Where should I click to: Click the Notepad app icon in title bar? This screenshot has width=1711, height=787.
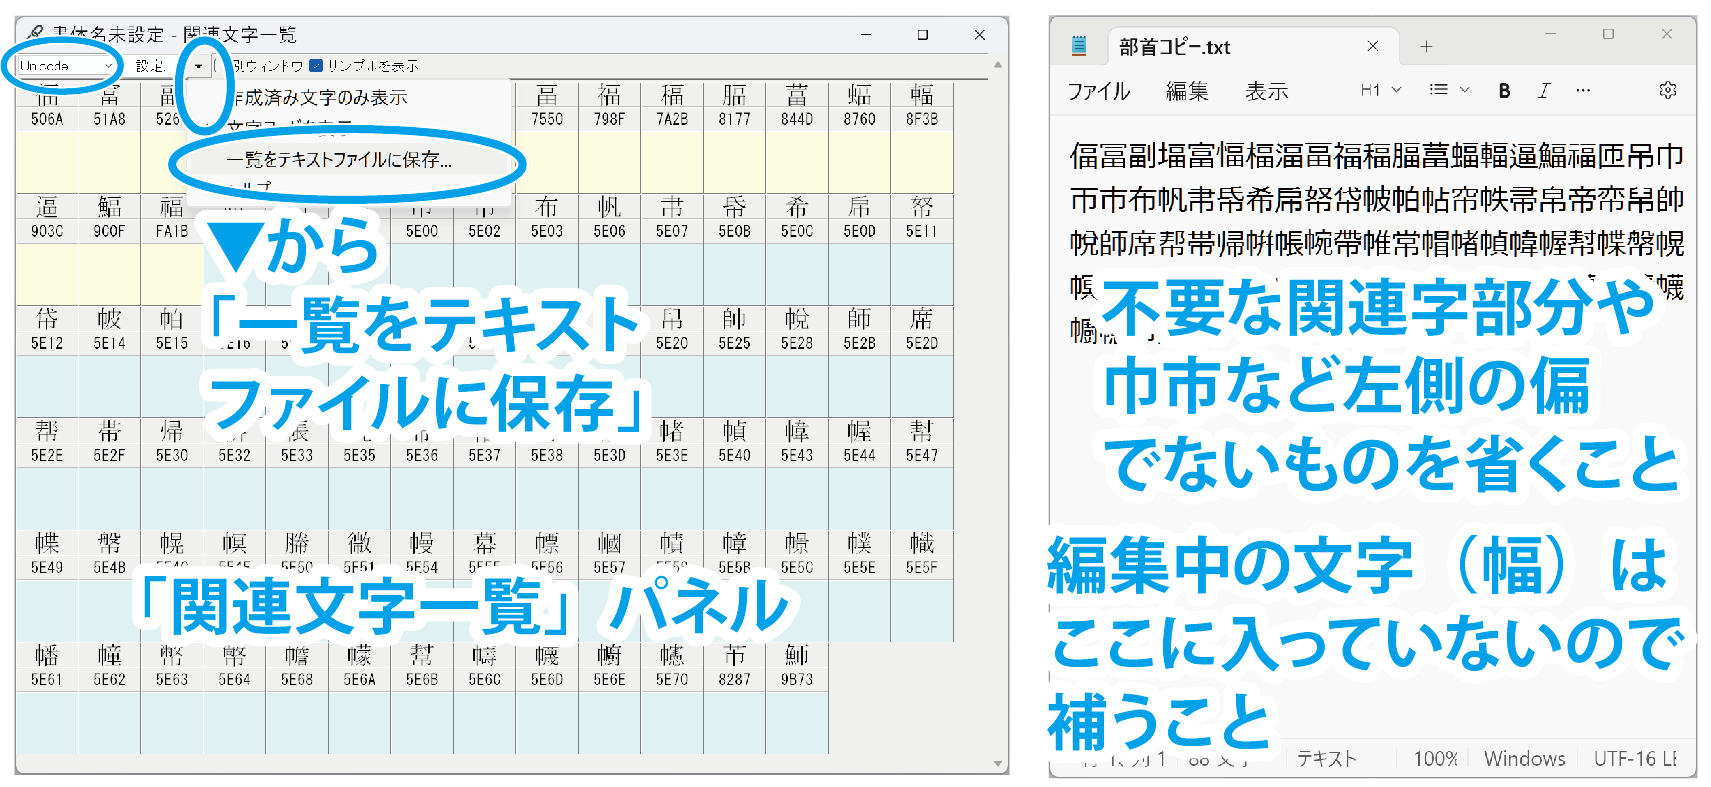coord(1079,46)
